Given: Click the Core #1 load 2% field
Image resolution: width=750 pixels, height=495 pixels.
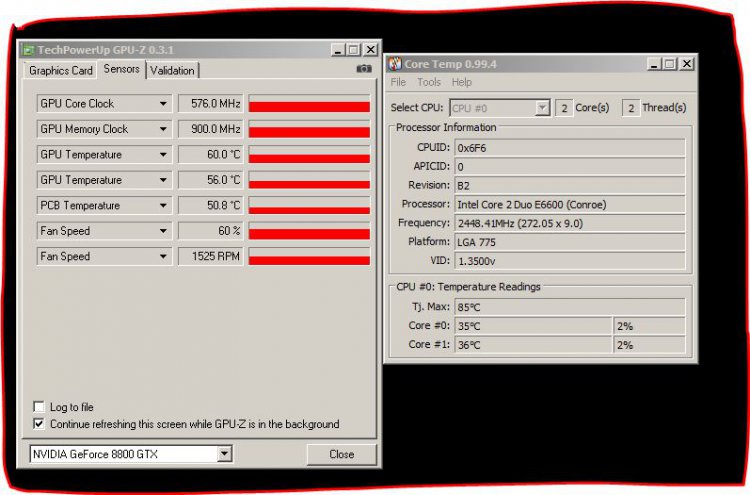Looking at the screenshot, I should (649, 344).
